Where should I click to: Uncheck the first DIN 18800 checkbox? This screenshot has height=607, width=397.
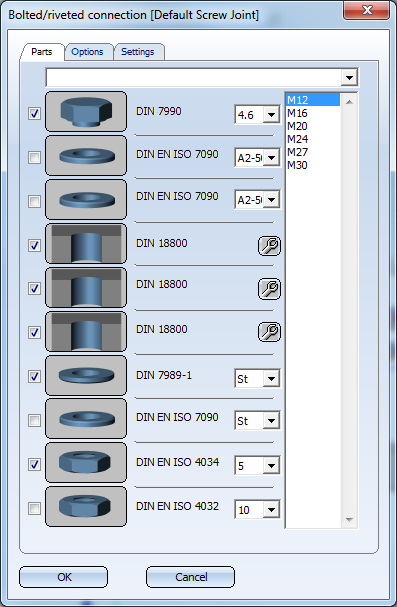point(34,245)
